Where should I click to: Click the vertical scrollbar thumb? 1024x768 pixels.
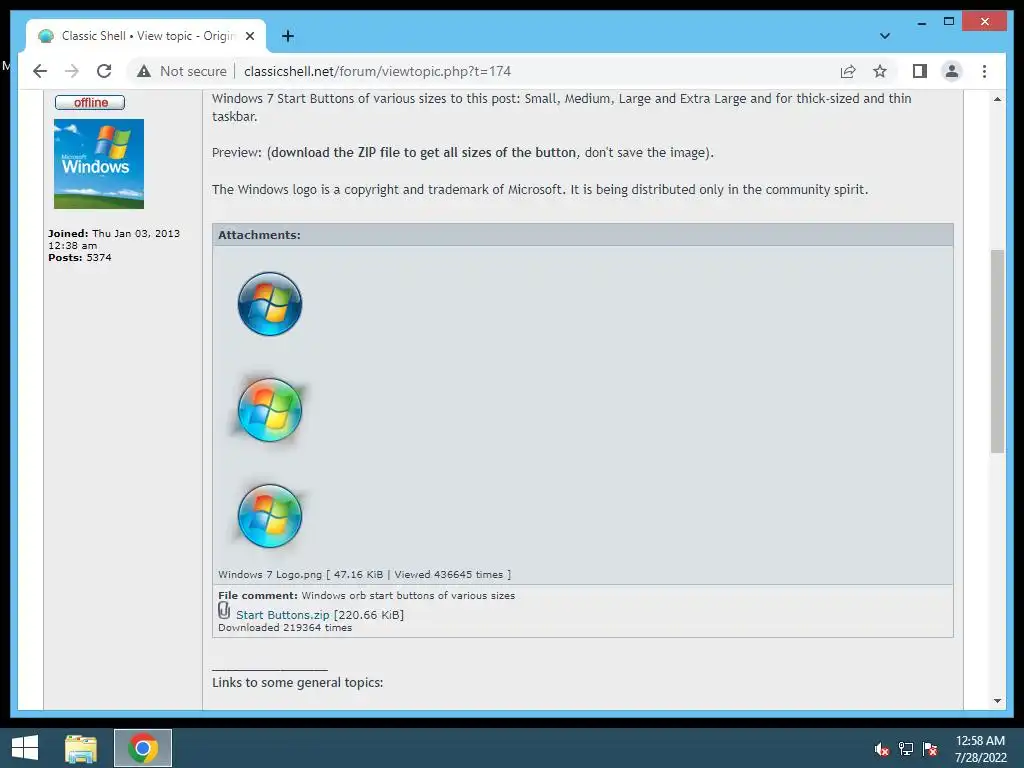(997, 351)
